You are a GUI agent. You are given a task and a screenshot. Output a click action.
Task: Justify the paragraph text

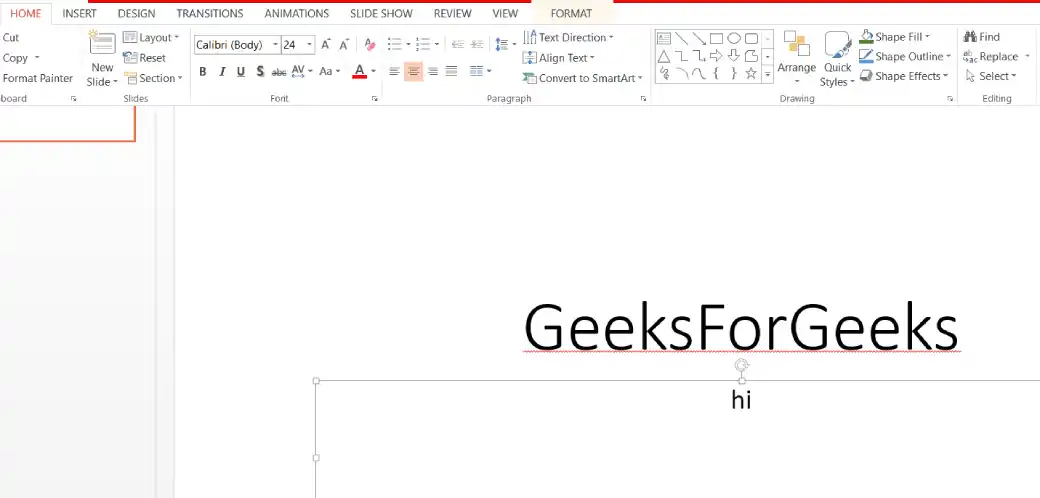tap(452, 71)
